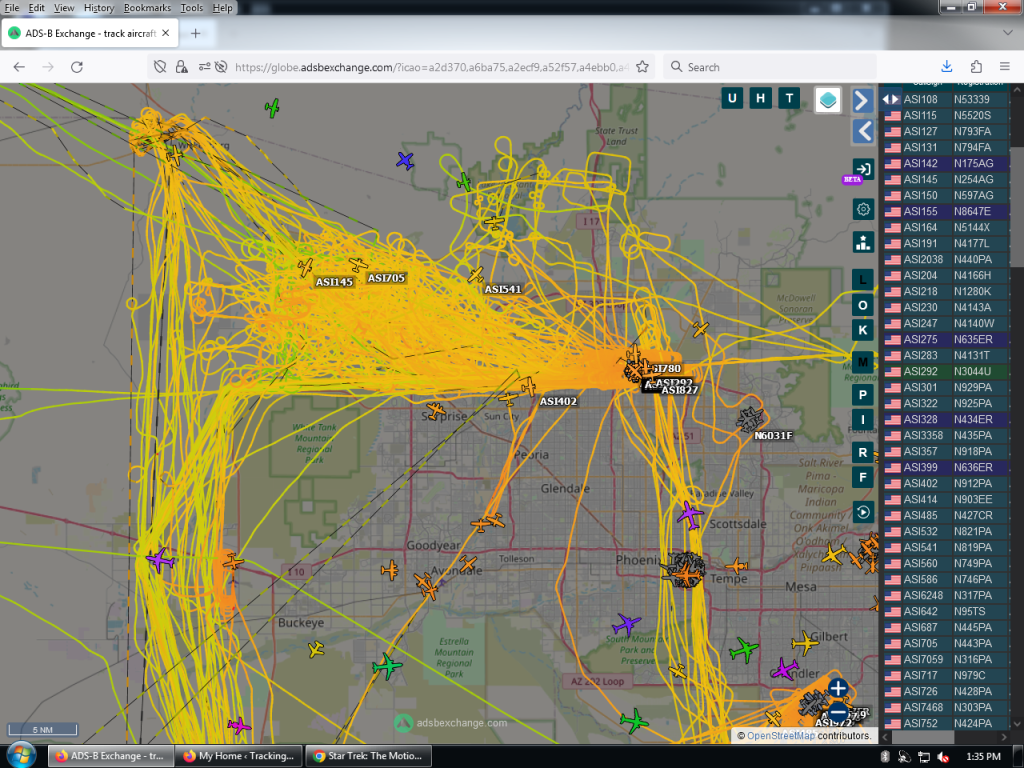Click the replay history clock icon

[863, 512]
